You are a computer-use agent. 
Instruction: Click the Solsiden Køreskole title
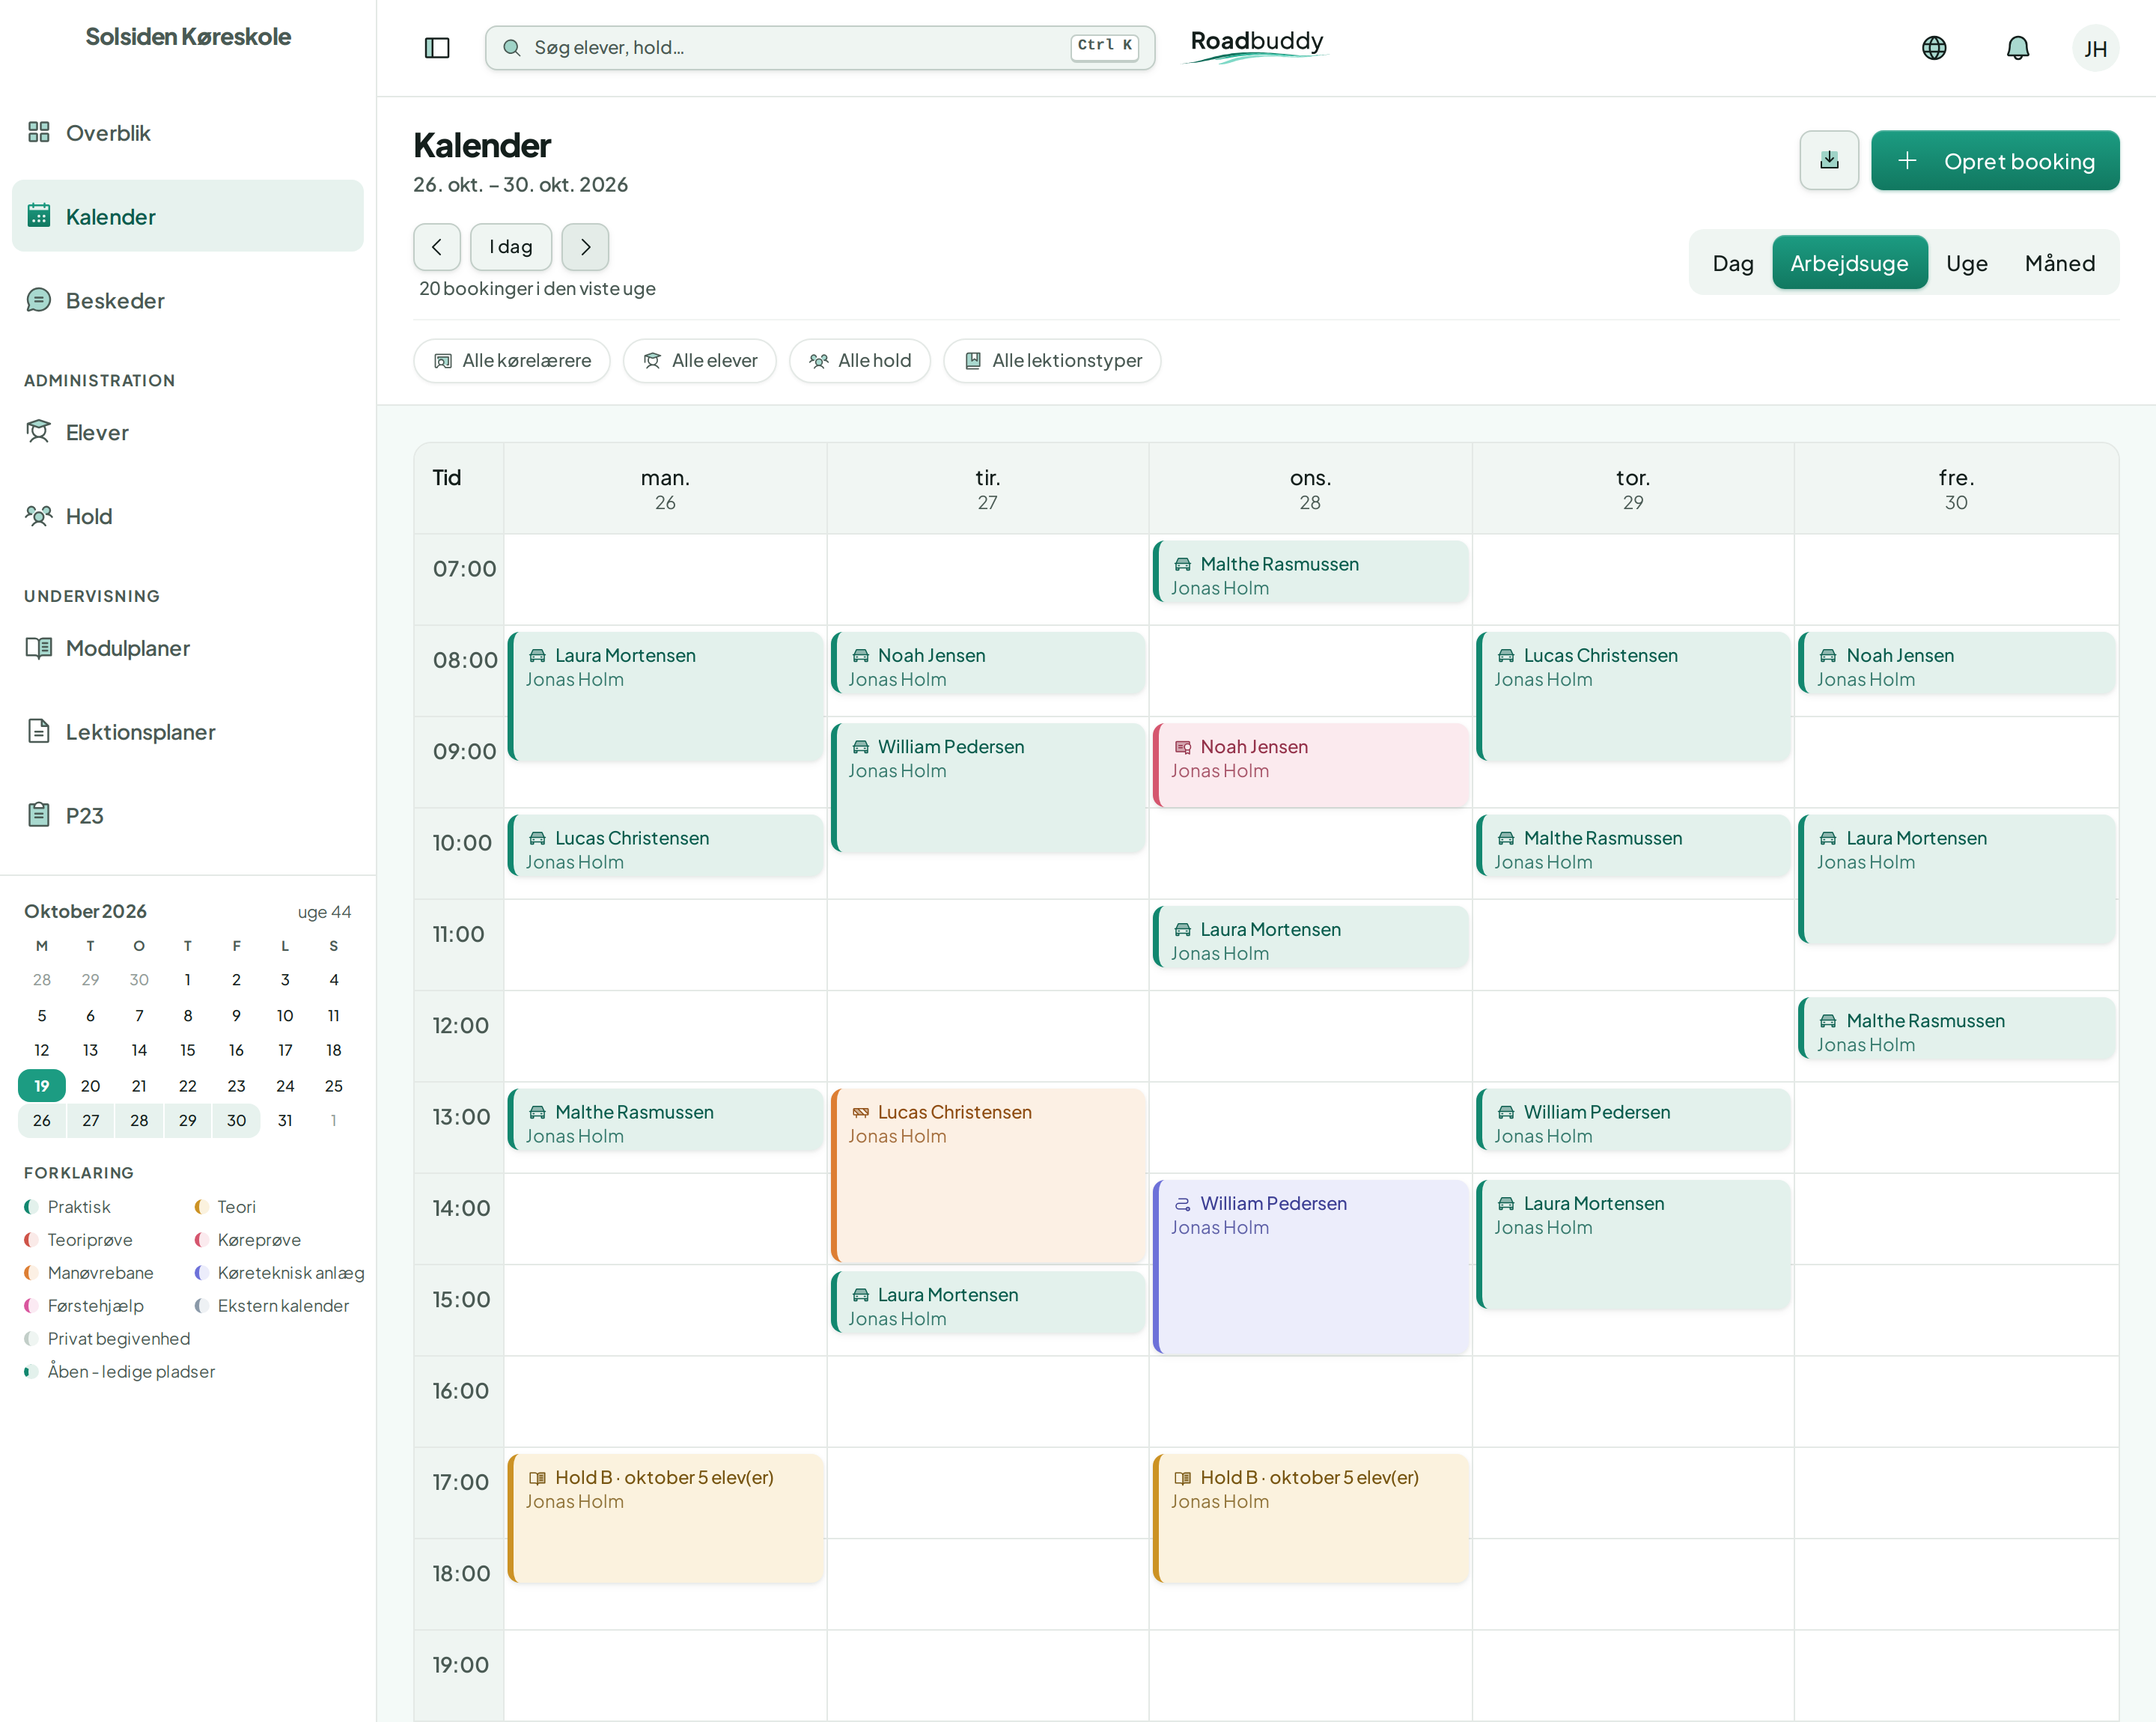[188, 37]
